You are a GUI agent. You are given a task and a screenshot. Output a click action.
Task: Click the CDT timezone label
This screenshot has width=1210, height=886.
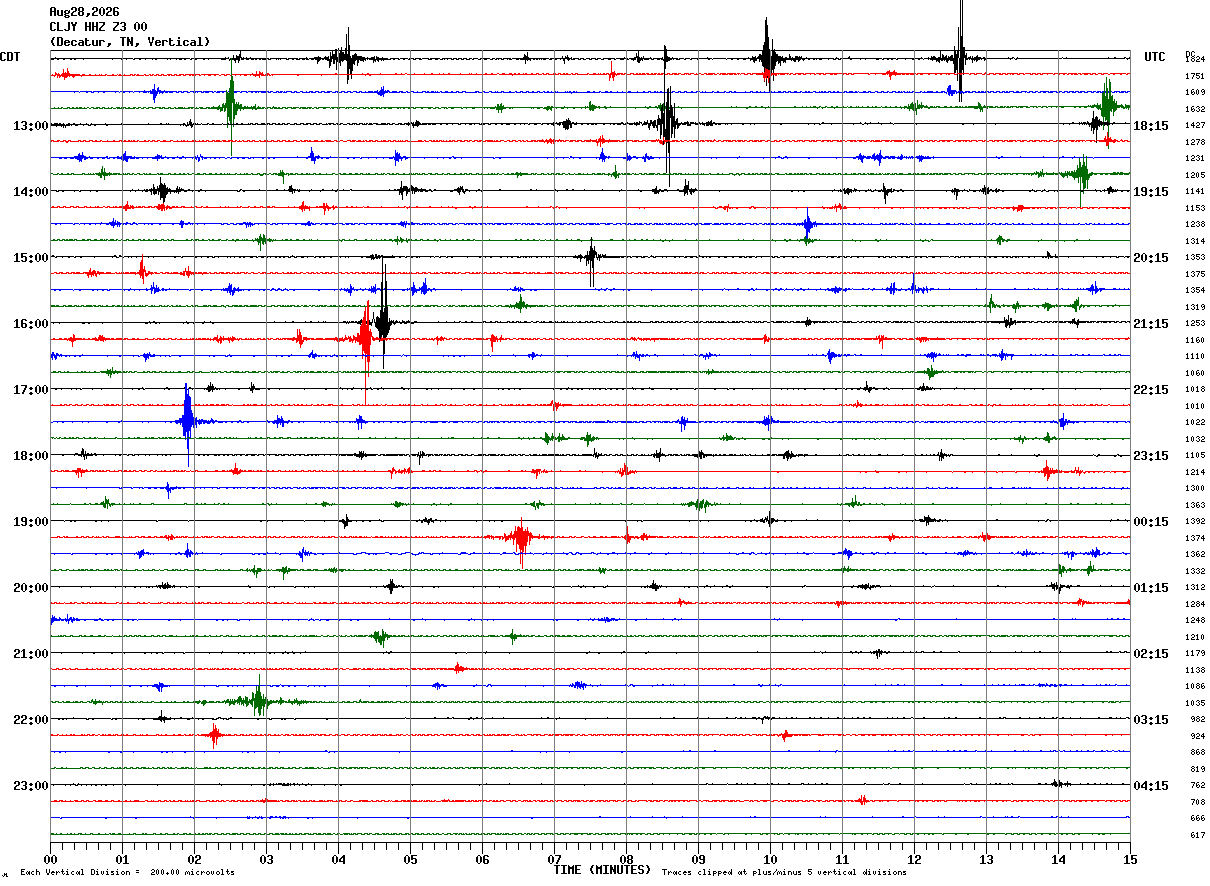[x=11, y=57]
